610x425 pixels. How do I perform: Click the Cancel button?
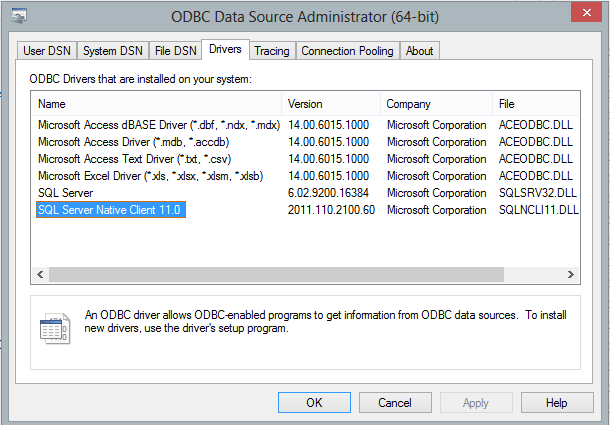pyautogui.click(x=394, y=402)
